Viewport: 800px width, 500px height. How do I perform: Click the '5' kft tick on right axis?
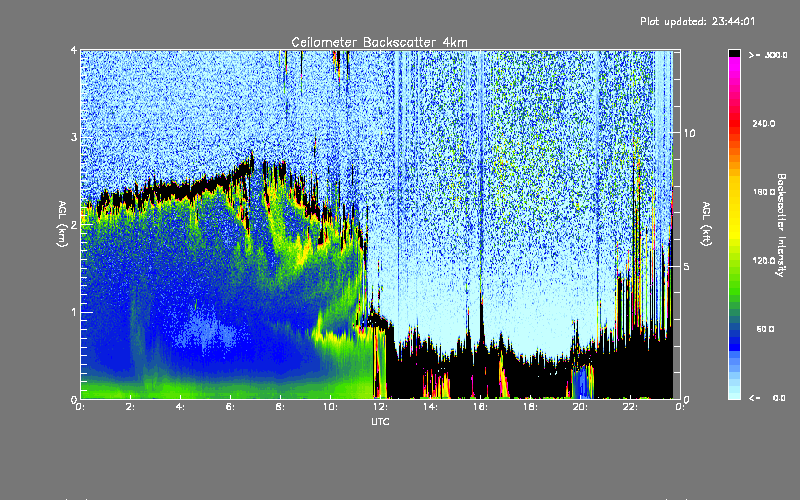point(687,267)
